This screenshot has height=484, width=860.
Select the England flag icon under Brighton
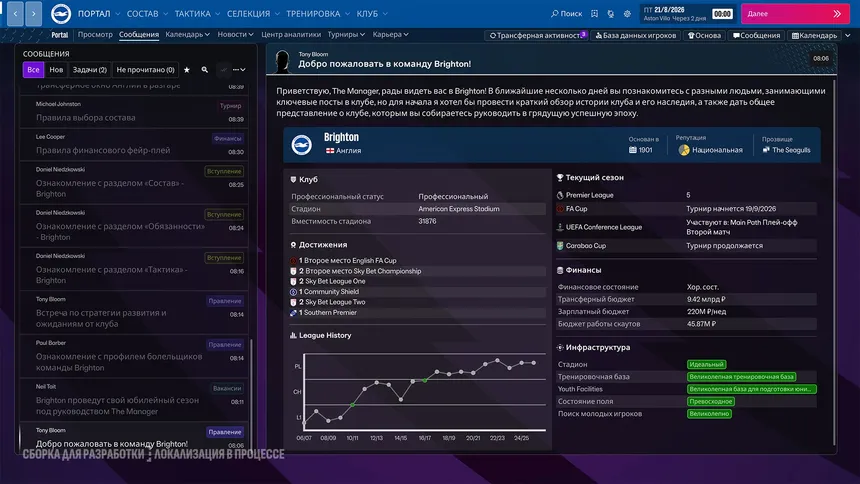click(x=330, y=150)
